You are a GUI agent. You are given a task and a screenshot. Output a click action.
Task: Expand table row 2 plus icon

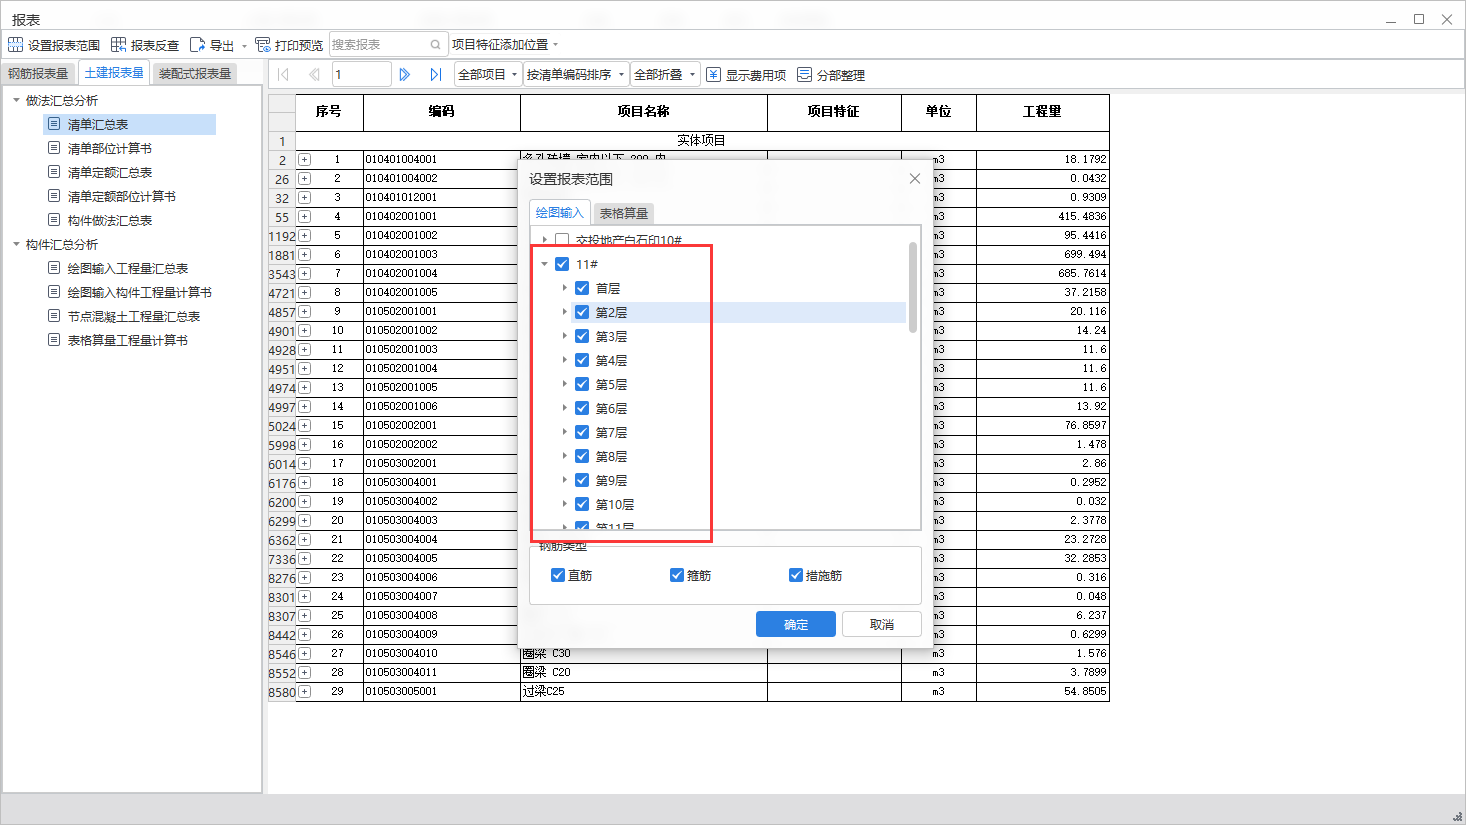[x=304, y=160]
